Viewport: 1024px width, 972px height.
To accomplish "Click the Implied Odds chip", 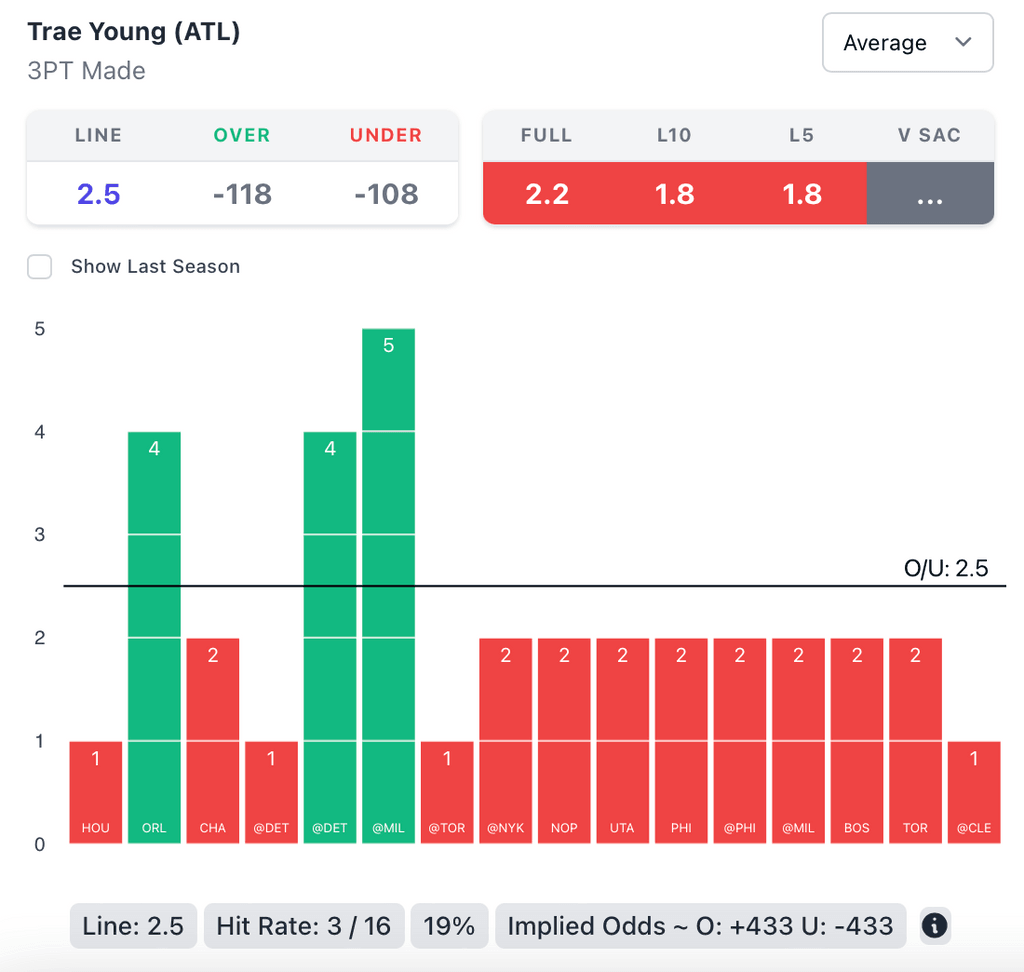I will 701,926.
